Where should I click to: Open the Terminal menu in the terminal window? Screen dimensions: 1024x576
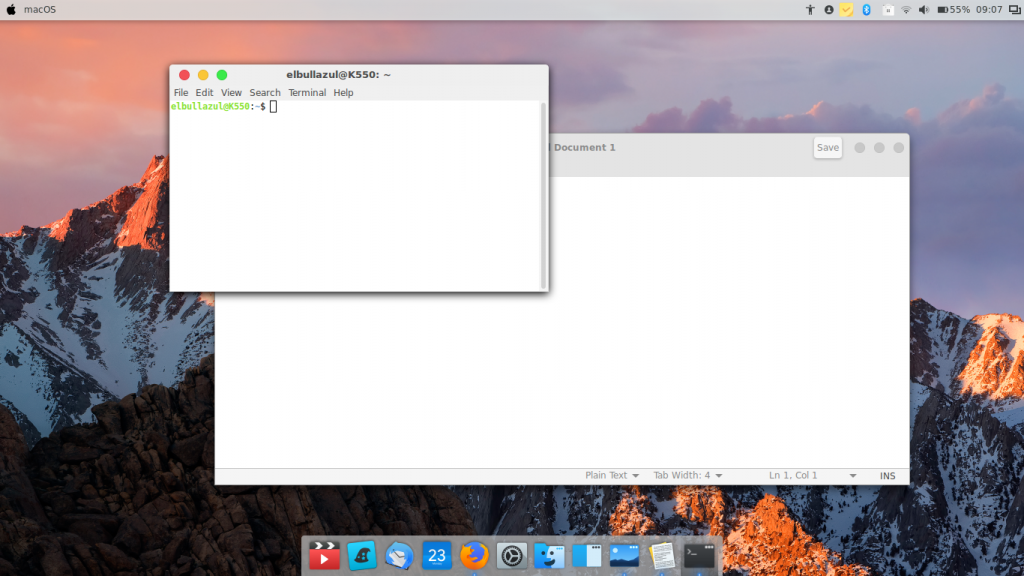[x=307, y=92]
